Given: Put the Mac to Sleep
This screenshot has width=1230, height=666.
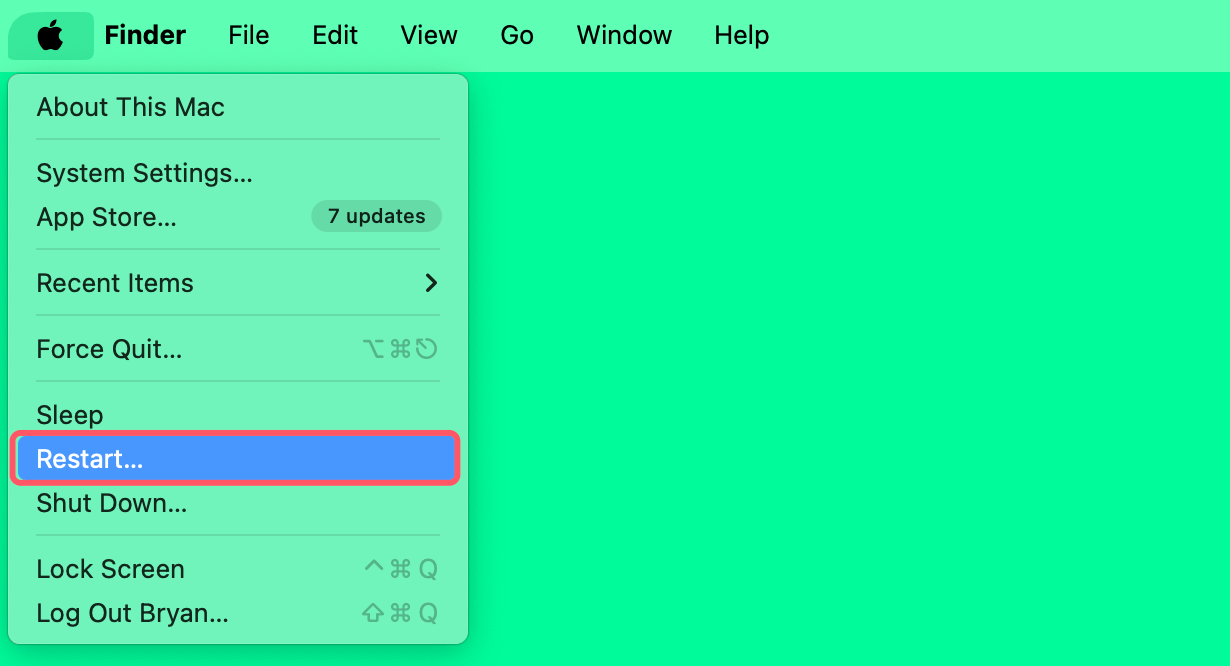Looking at the screenshot, I should pos(70,415).
